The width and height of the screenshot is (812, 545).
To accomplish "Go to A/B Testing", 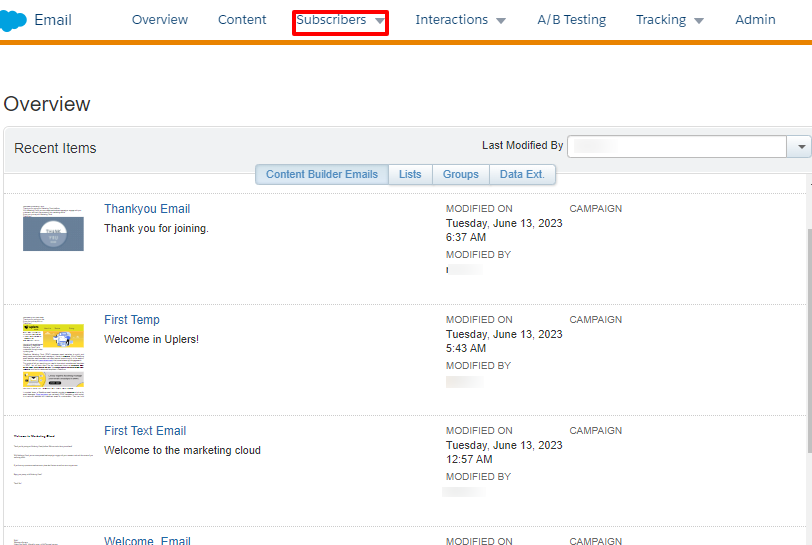I will [x=571, y=20].
